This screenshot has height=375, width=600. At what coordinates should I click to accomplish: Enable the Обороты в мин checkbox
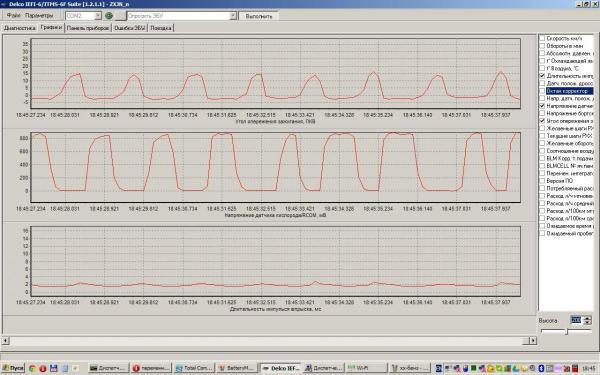(542, 46)
